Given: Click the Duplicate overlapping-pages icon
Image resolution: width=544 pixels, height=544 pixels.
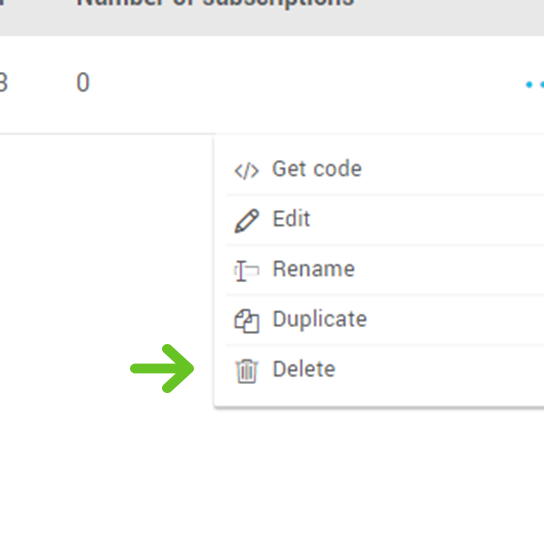Looking at the screenshot, I should coord(247,321).
